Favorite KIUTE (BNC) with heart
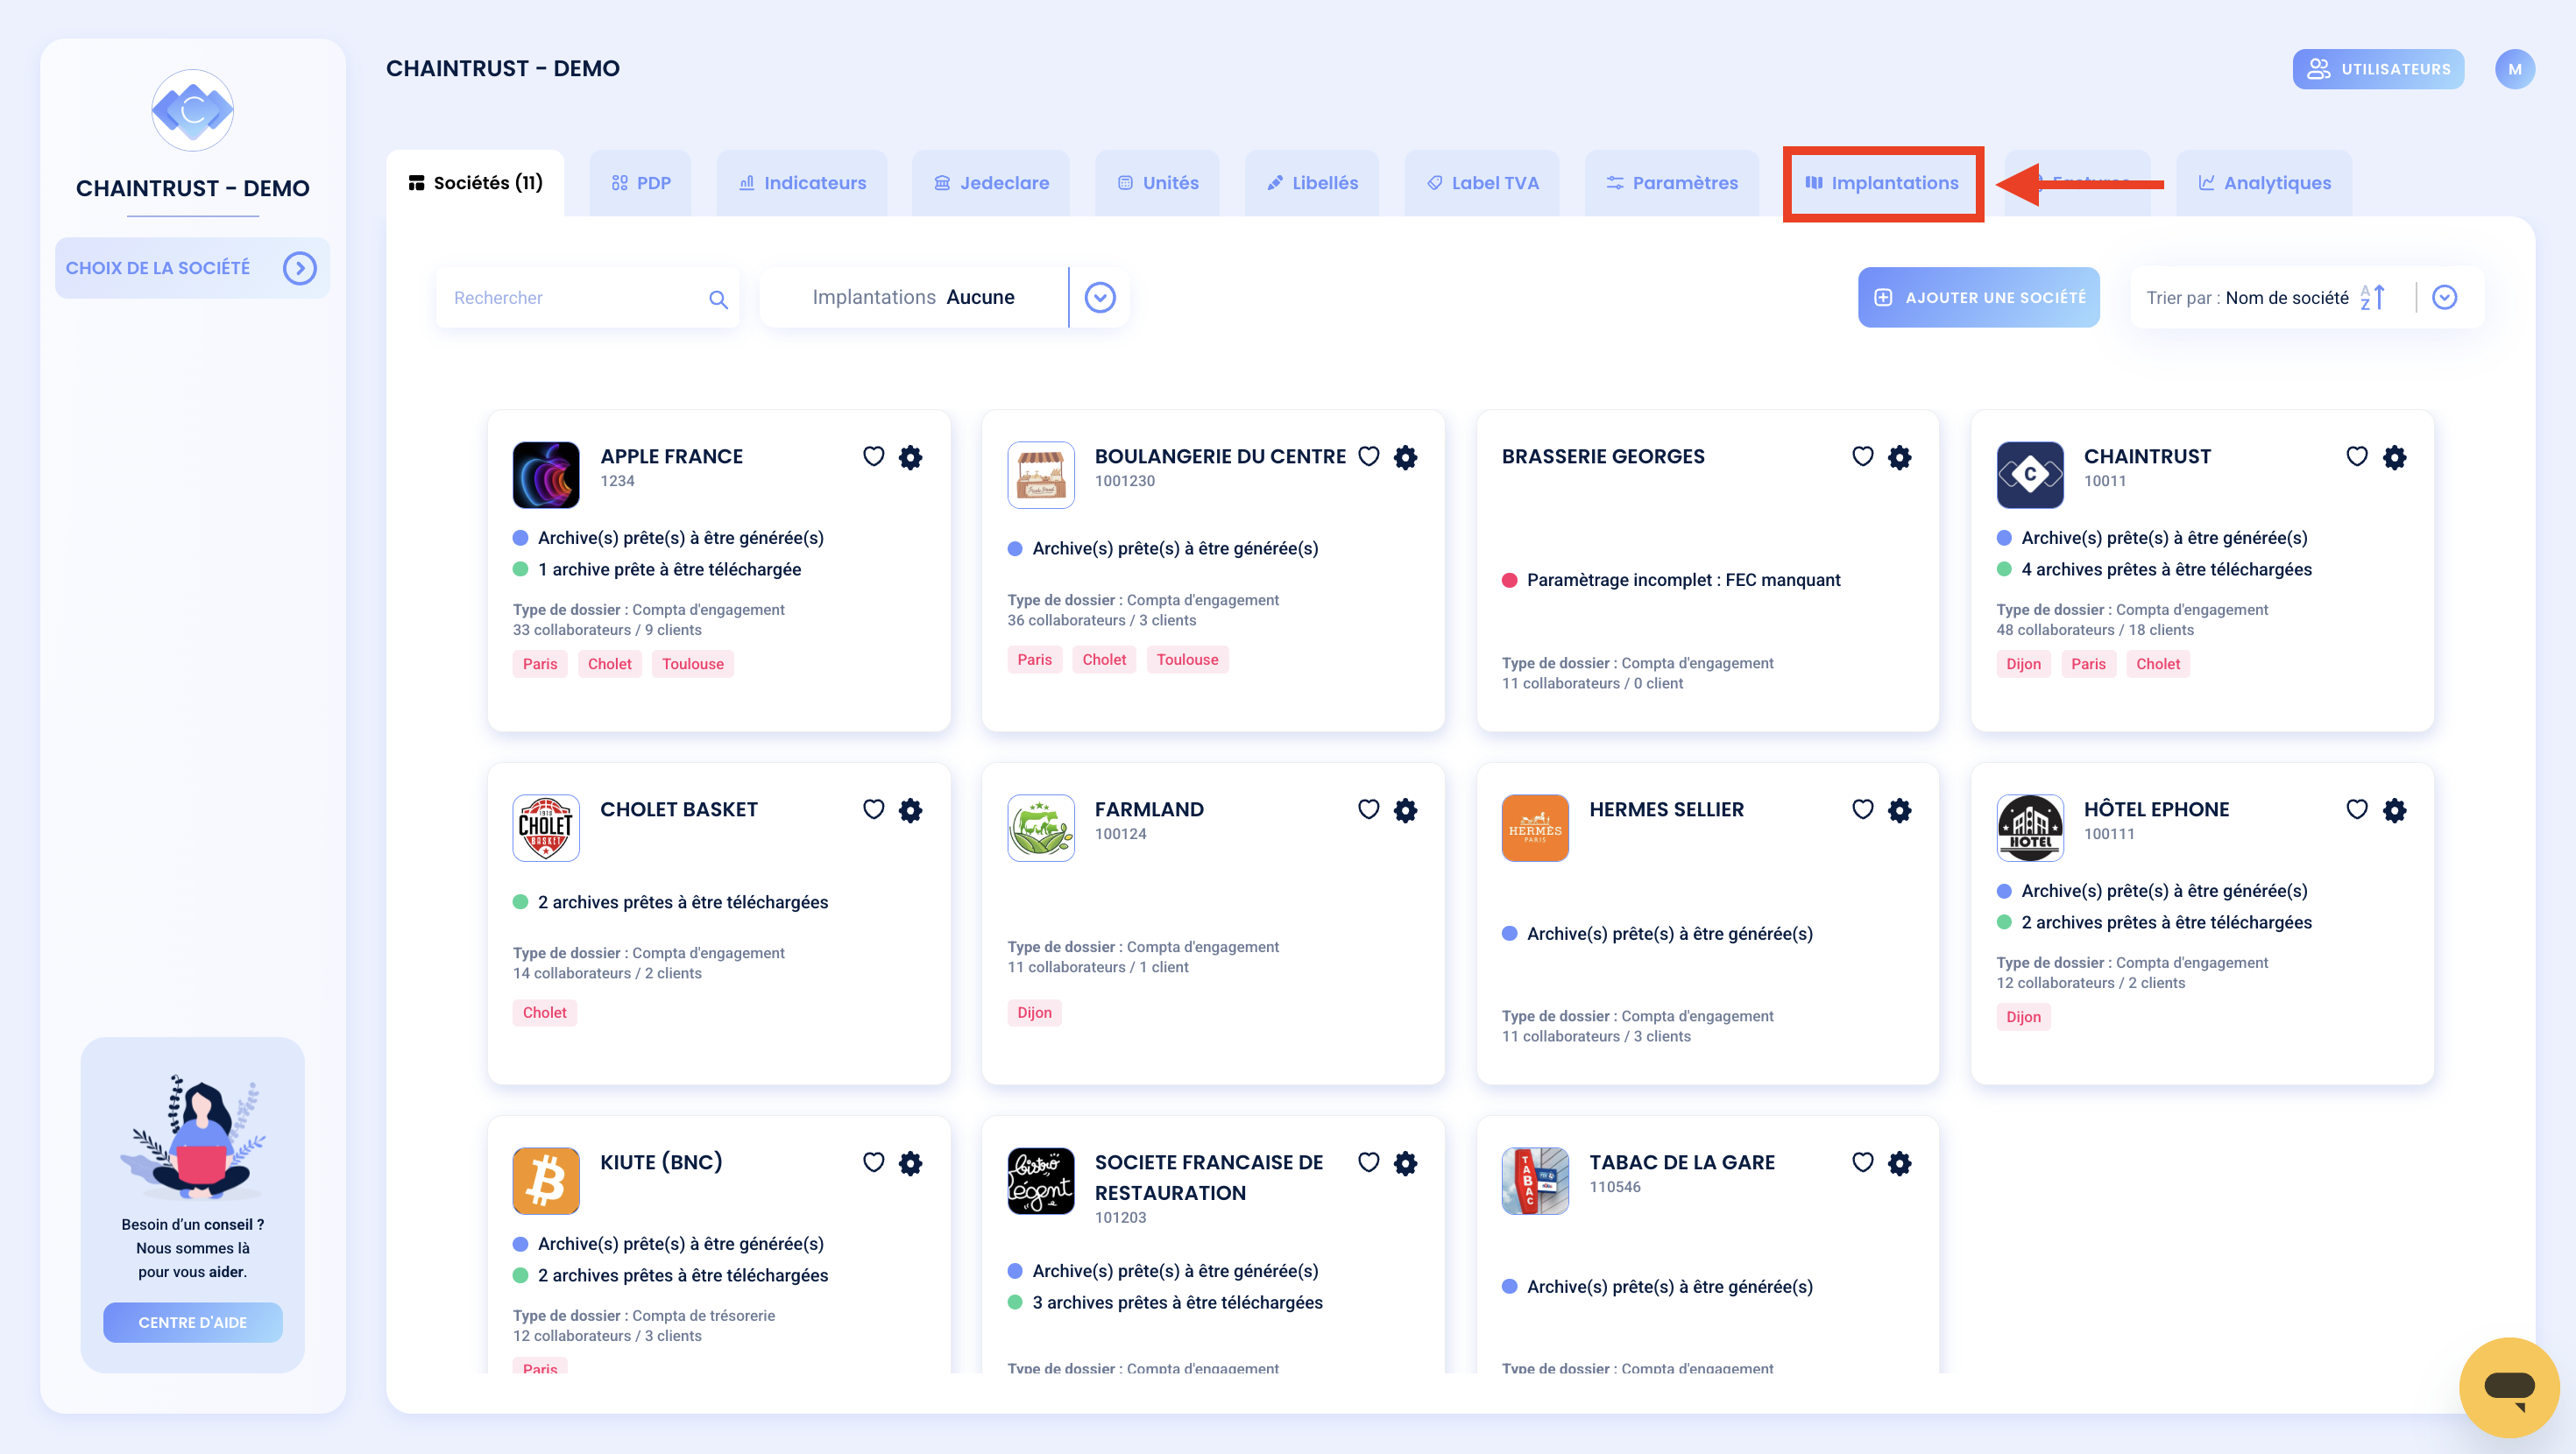This screenshot has height=1454, width=2576. [x=873, y=1162]
